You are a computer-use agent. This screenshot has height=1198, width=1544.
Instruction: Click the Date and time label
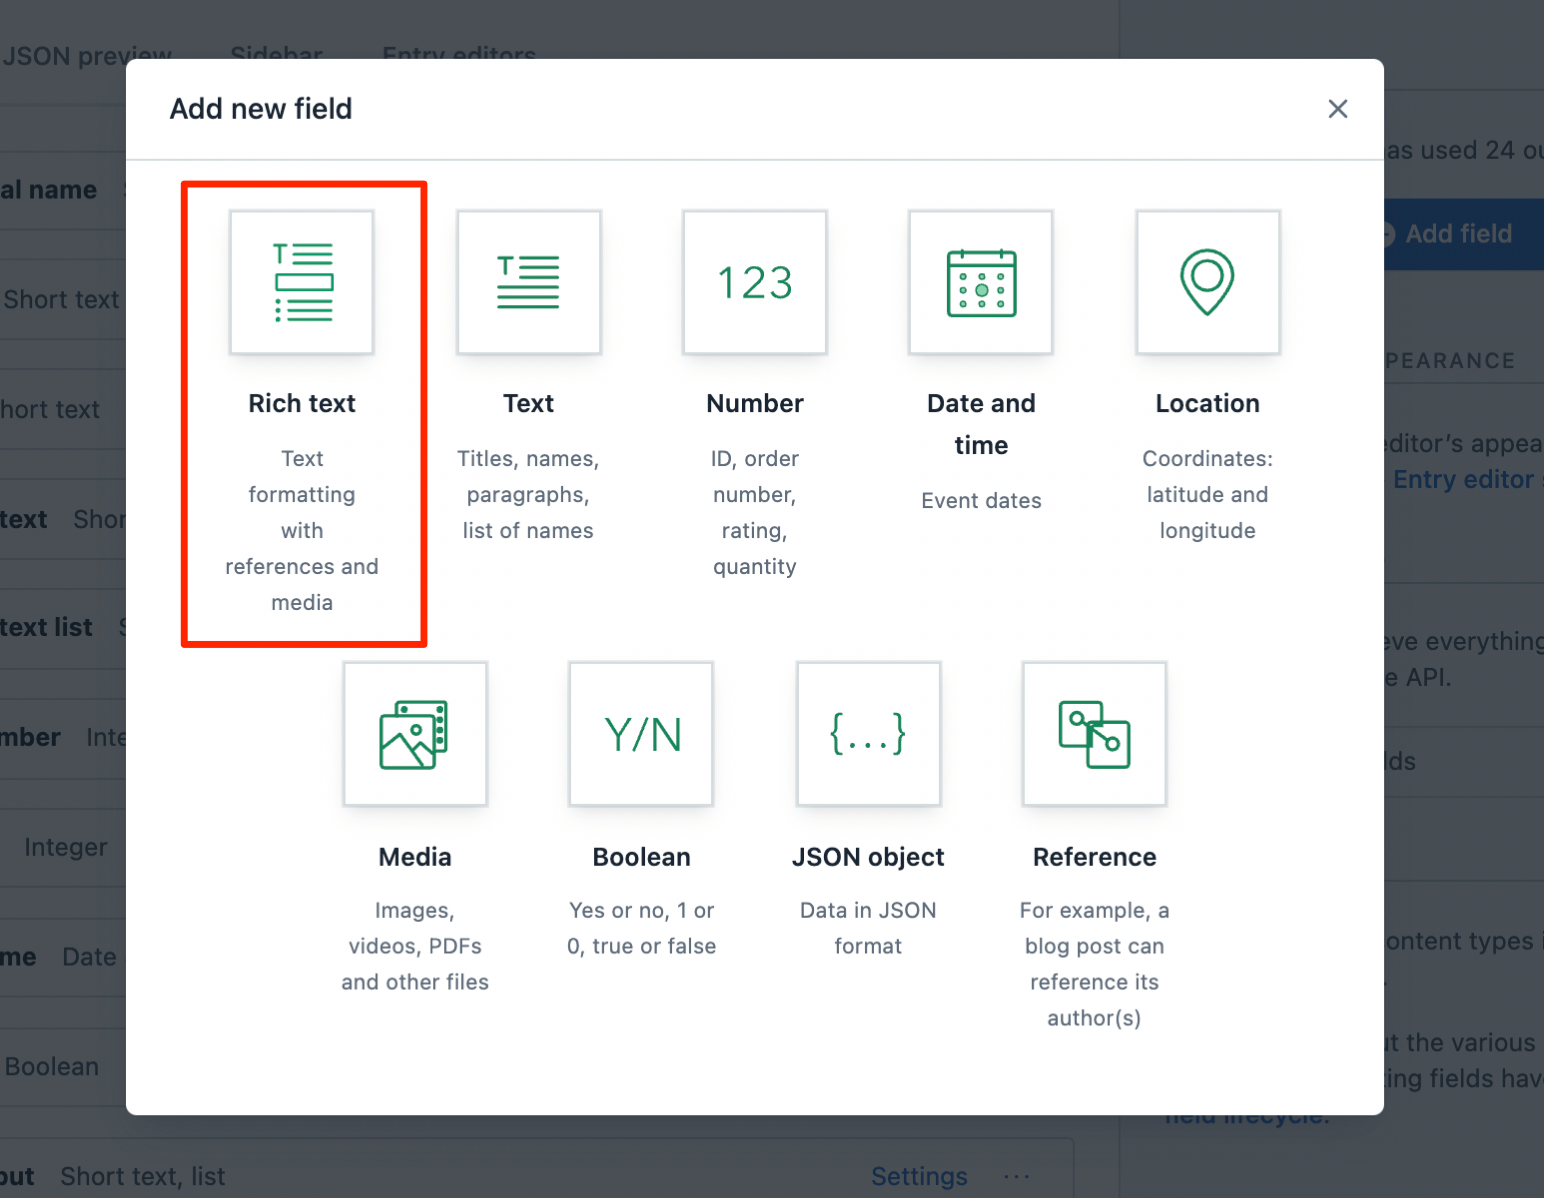click(x=981, y=424)
